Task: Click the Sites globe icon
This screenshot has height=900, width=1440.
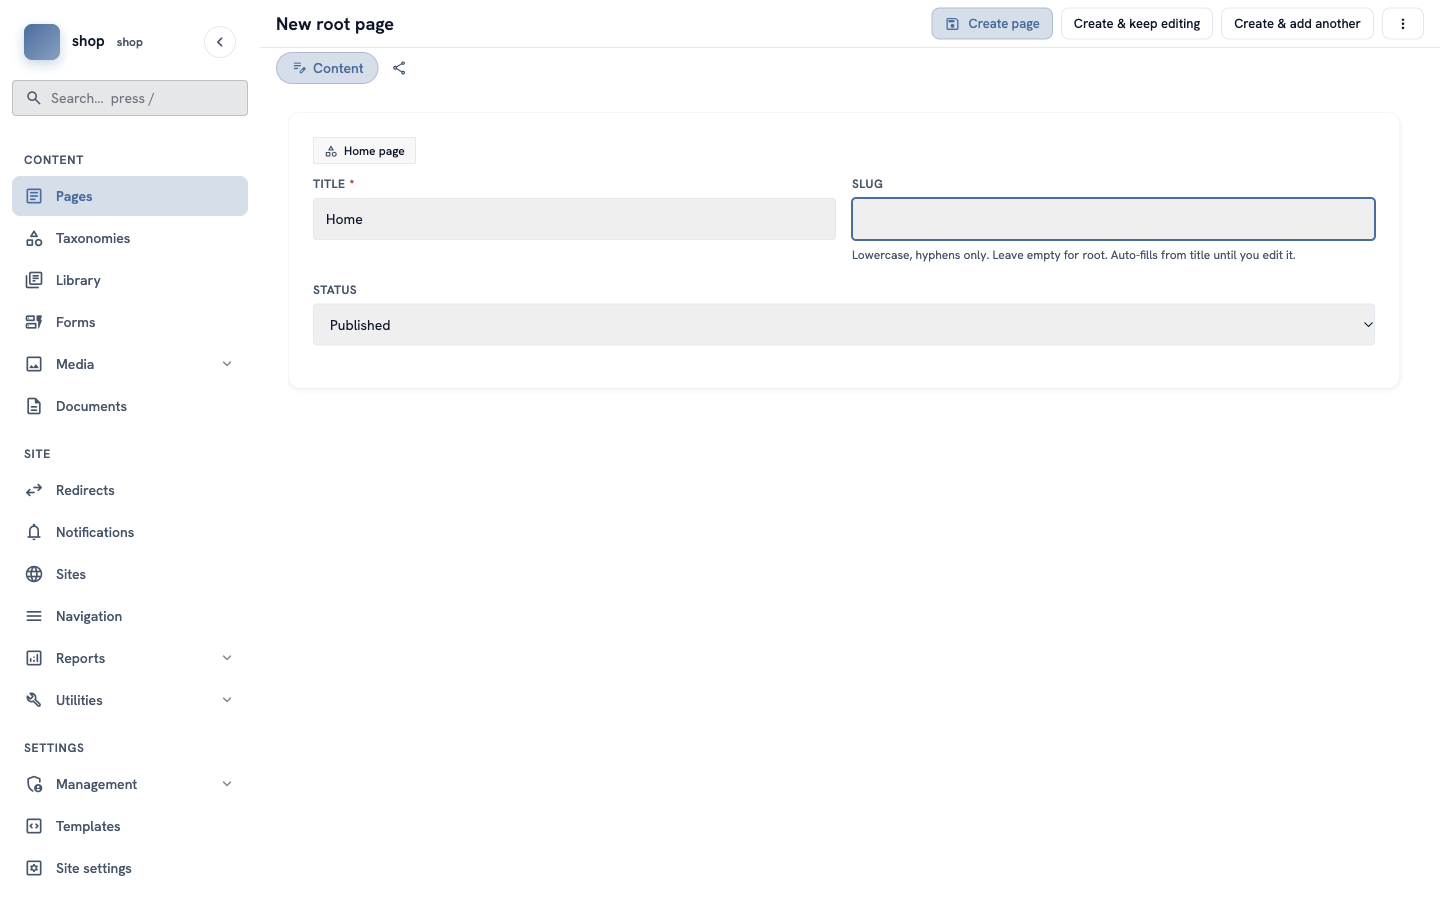Action: coord(34,574)
